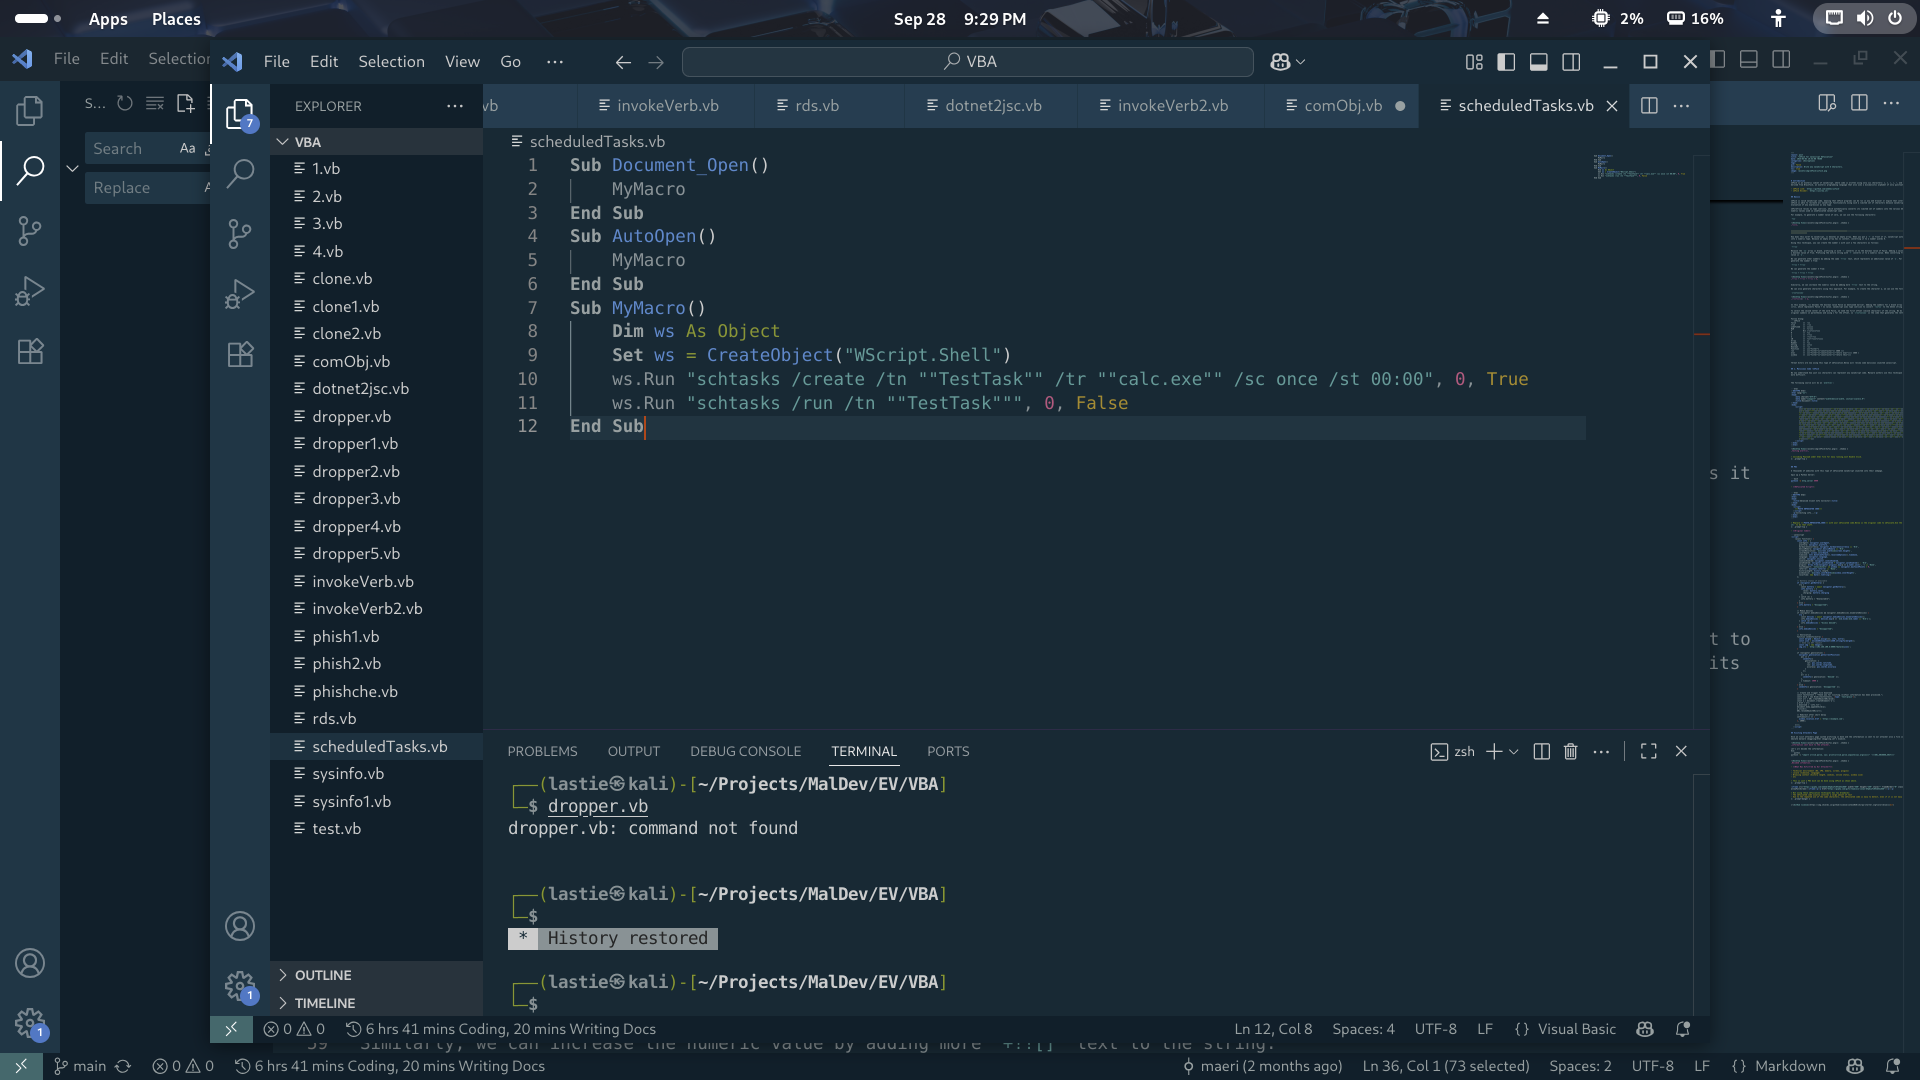
Task: Click the Accounts icon in the activity bar
Action: (240, 926)
